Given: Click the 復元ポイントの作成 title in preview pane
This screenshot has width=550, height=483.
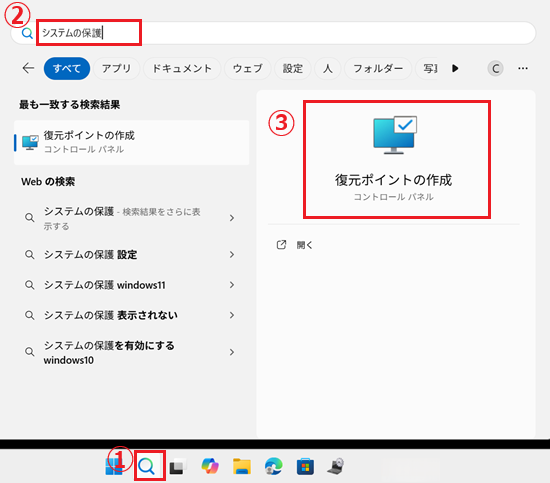Looking at the screenshot, I should (394, 180).
